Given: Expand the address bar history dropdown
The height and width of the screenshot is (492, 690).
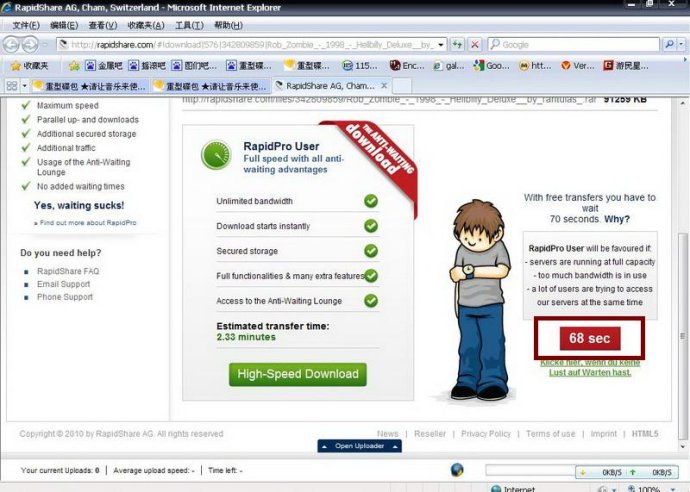Looking at the screenshot, I should tap(440, 44).
